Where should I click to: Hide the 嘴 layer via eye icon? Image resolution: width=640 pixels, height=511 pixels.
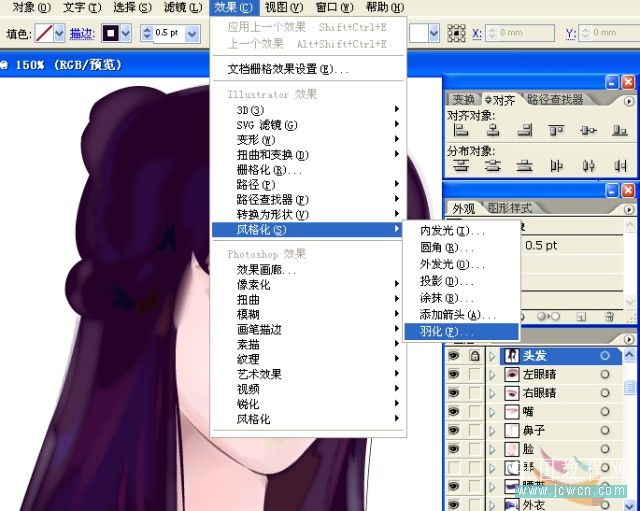point(454,411)
